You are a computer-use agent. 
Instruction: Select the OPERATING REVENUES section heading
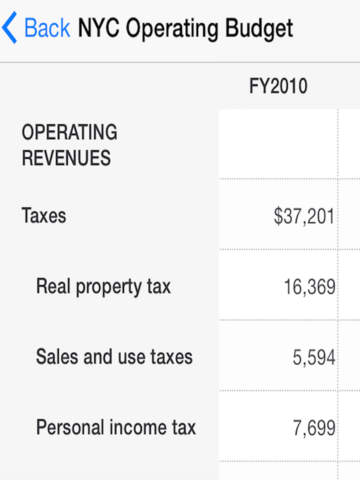pos(69,145)
